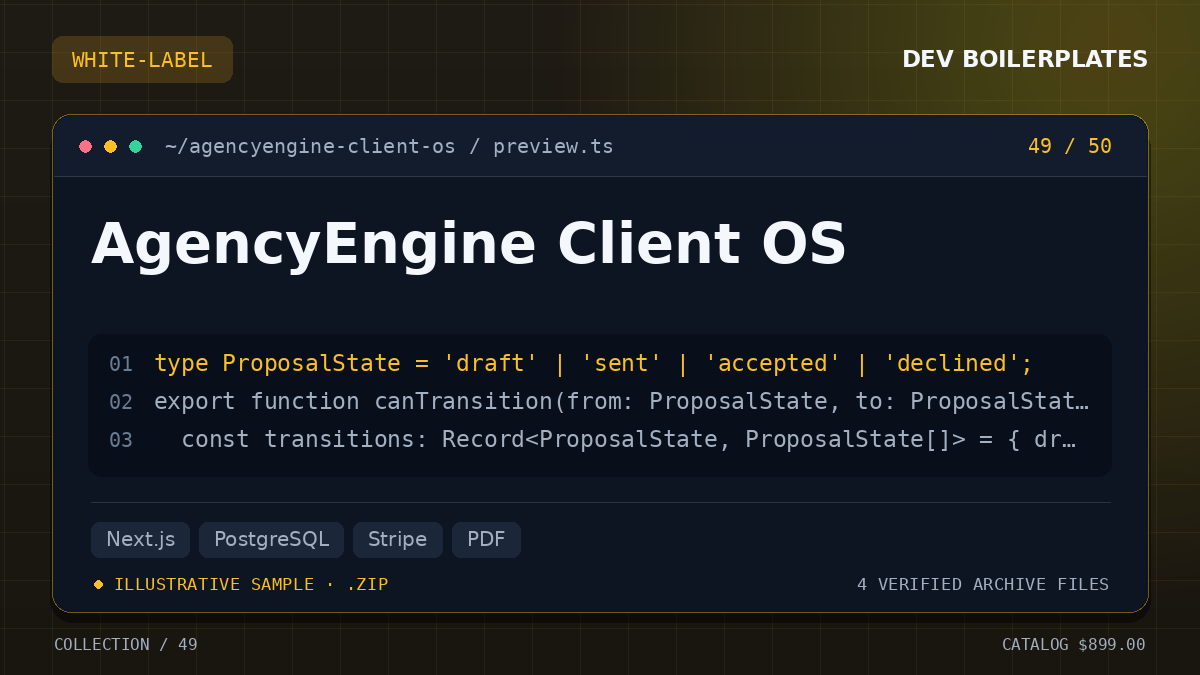Click the yellow window dot

point(111,147)
